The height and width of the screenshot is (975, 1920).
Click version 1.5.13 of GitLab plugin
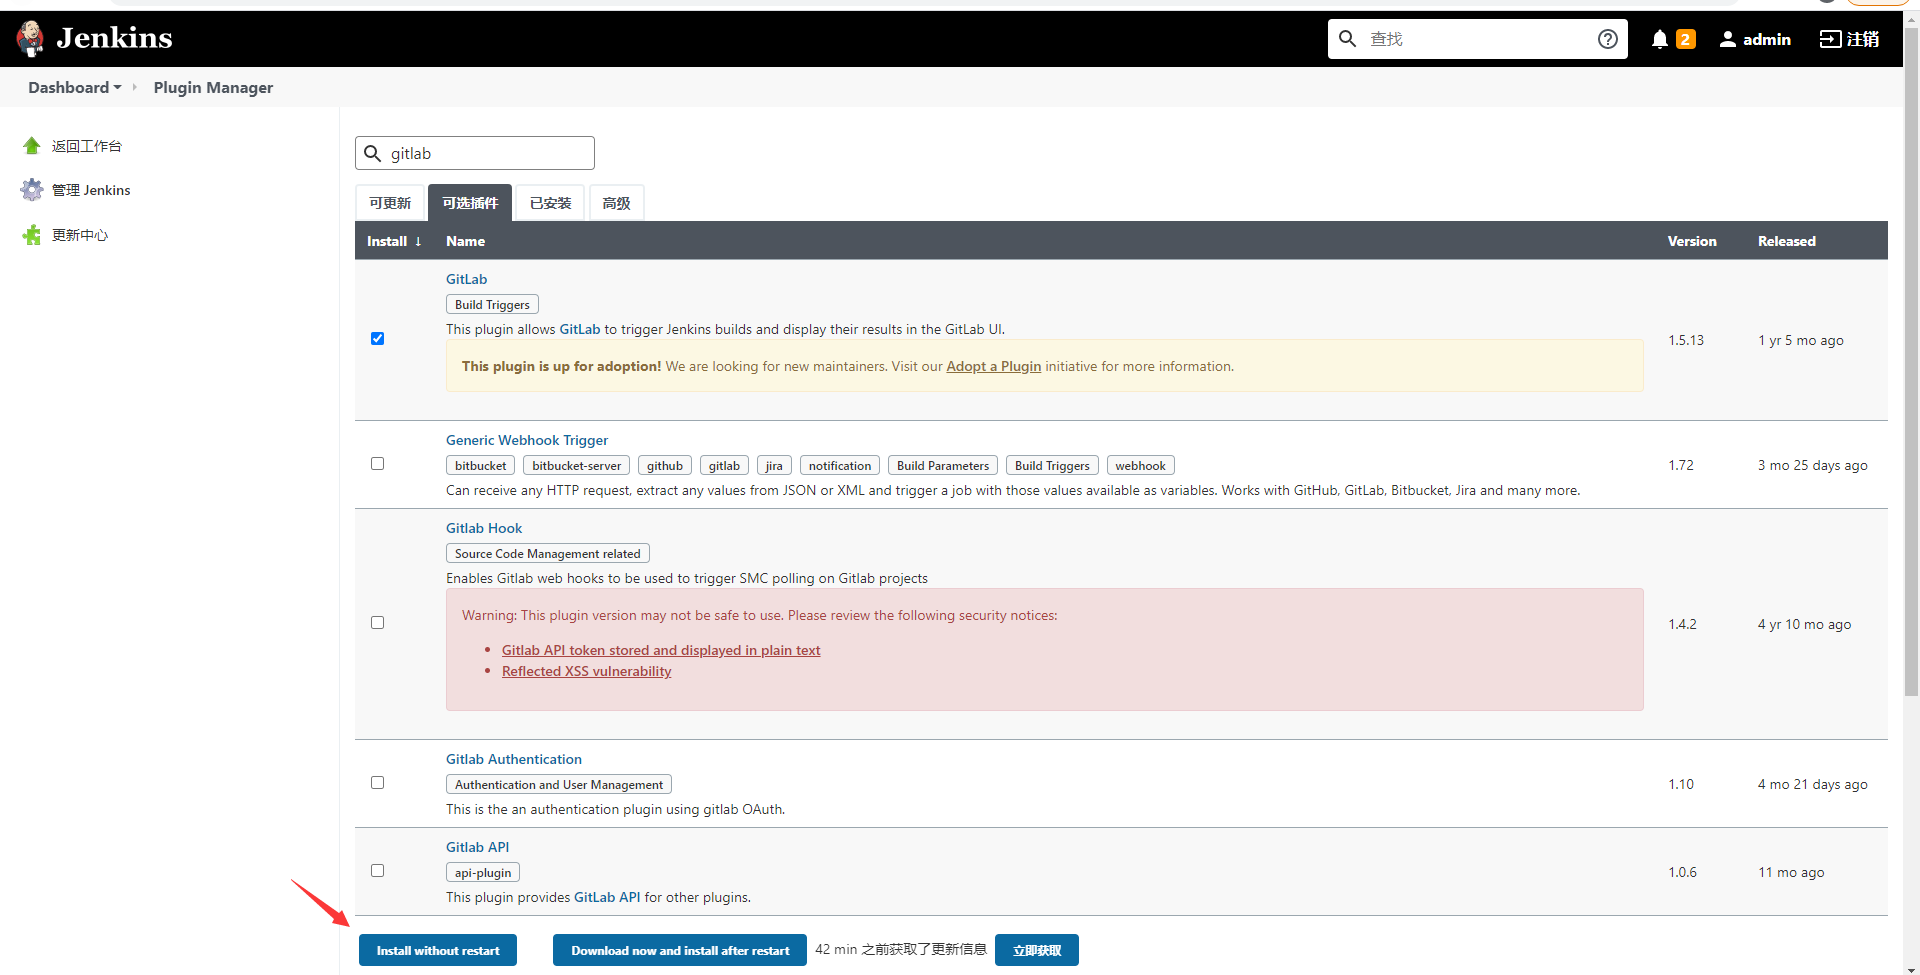[x=1686, y=340]
